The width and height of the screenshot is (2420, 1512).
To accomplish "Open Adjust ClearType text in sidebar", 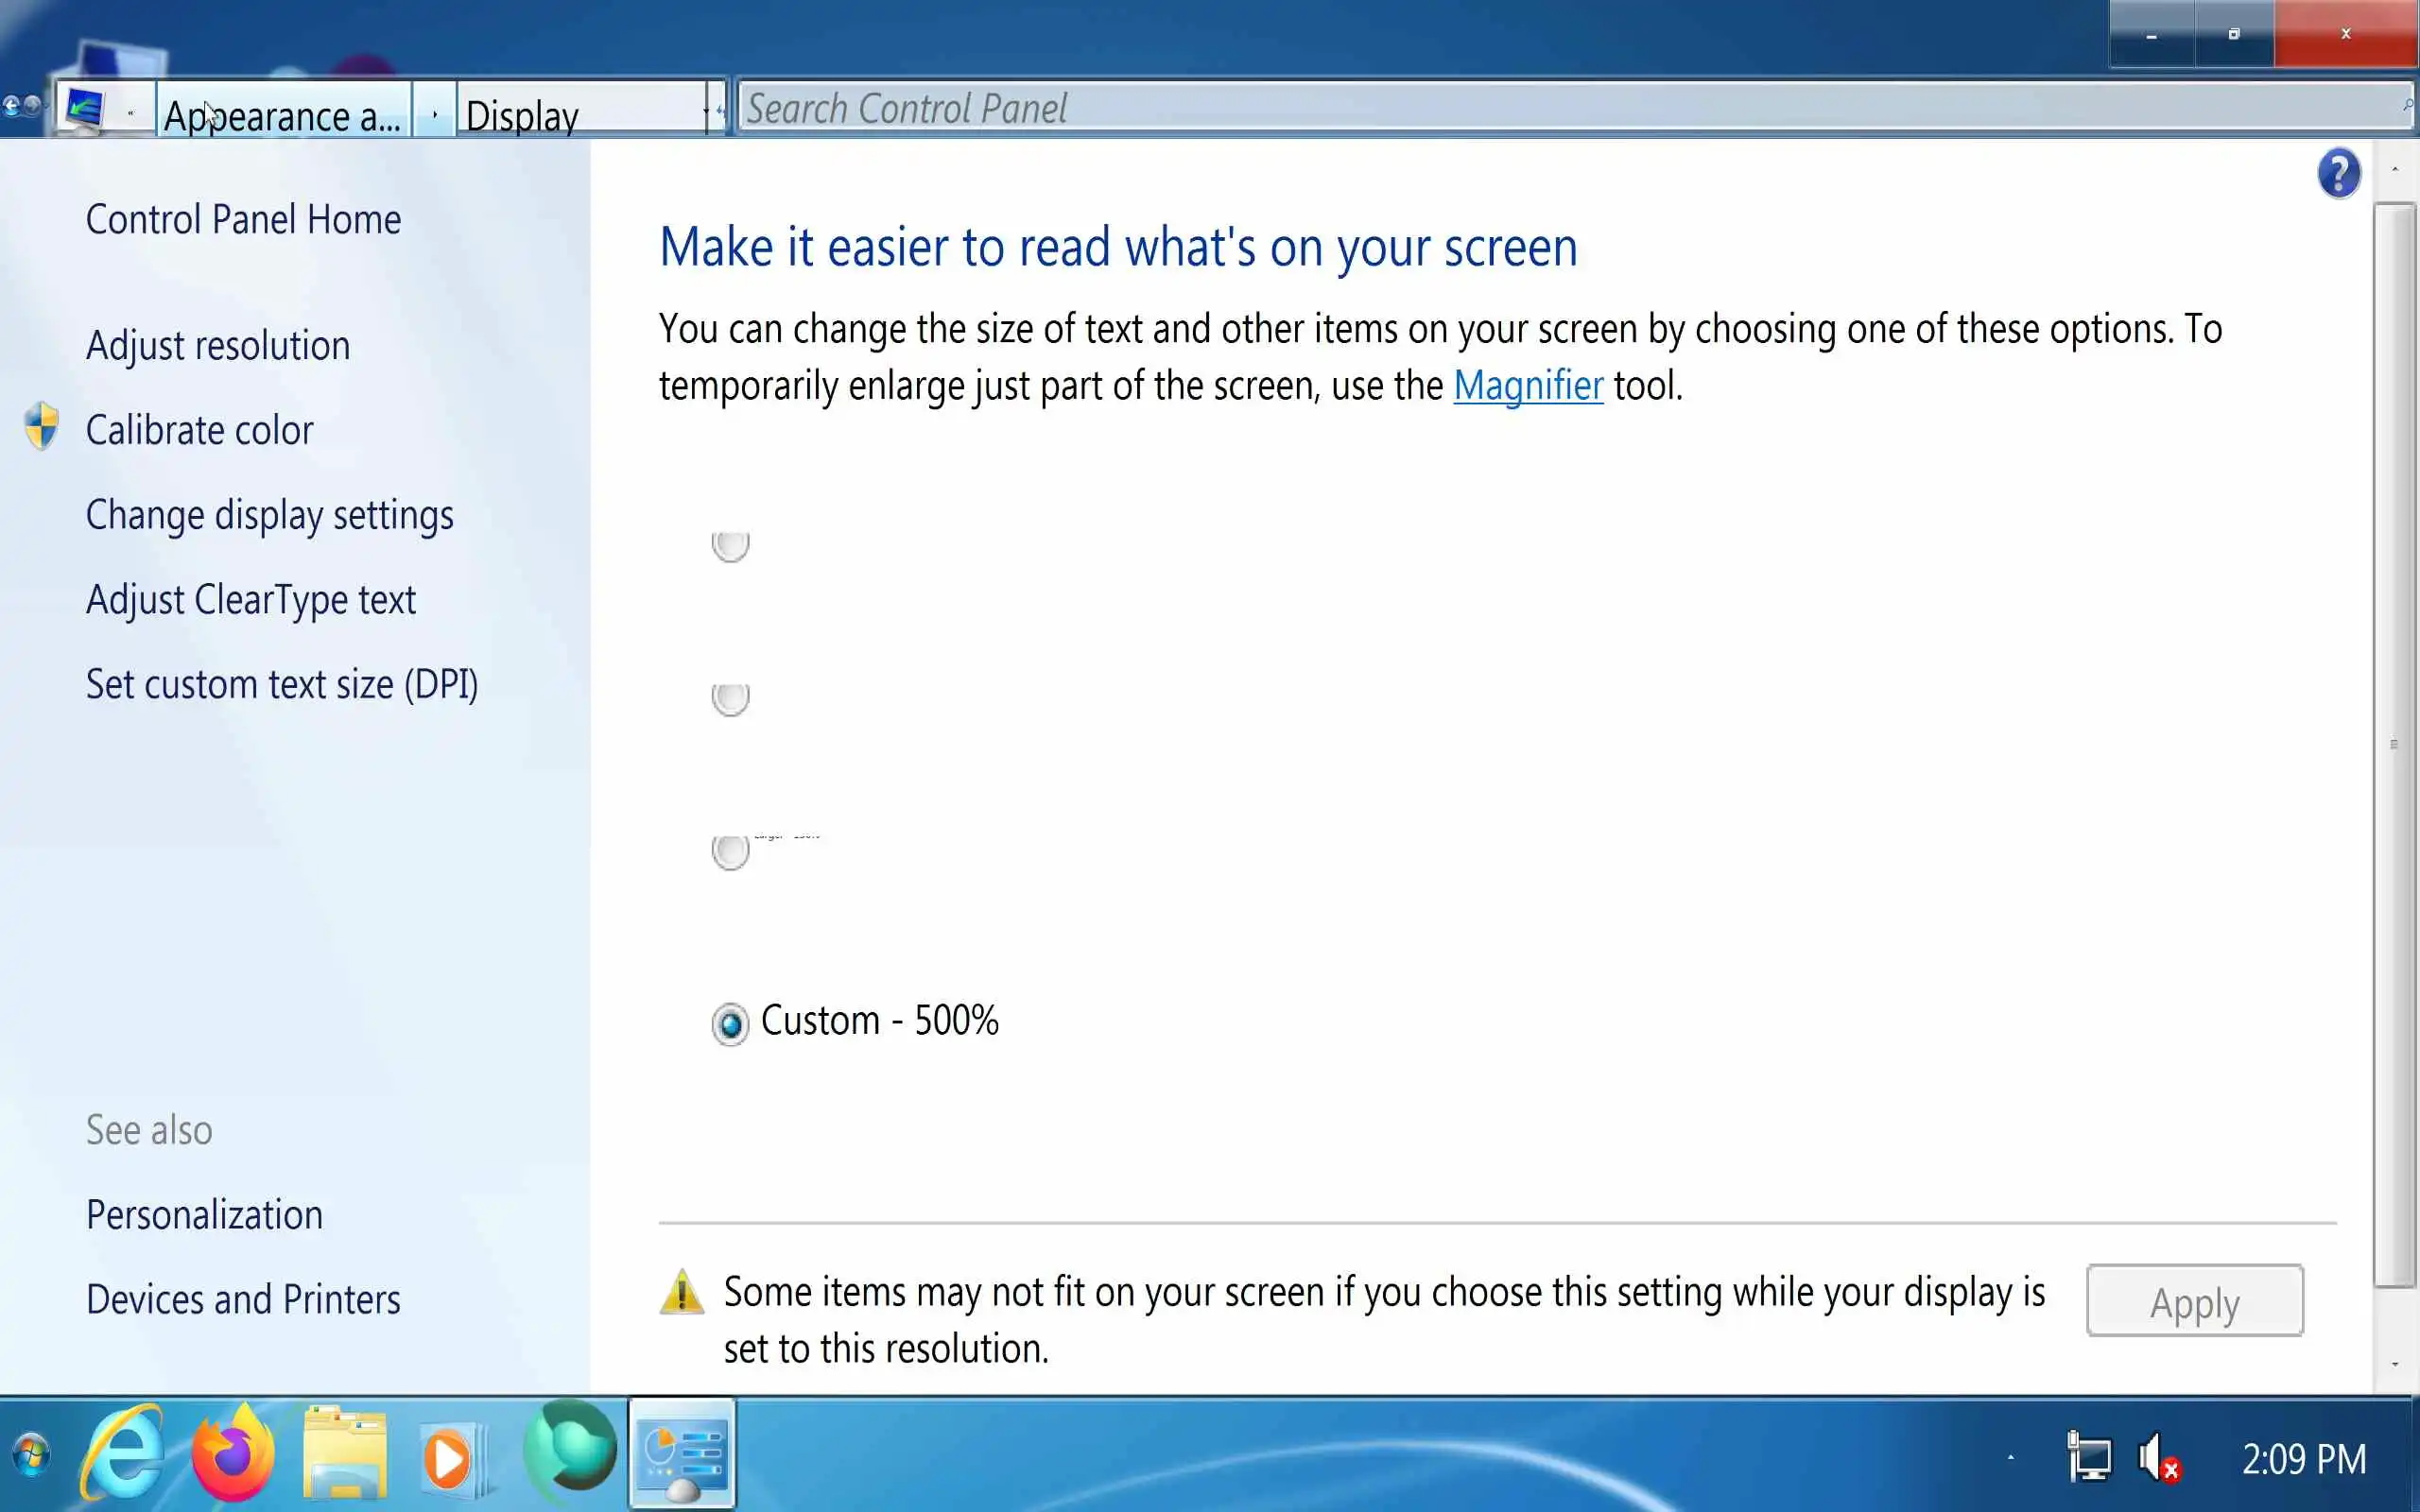I will [x=250, y=600].
